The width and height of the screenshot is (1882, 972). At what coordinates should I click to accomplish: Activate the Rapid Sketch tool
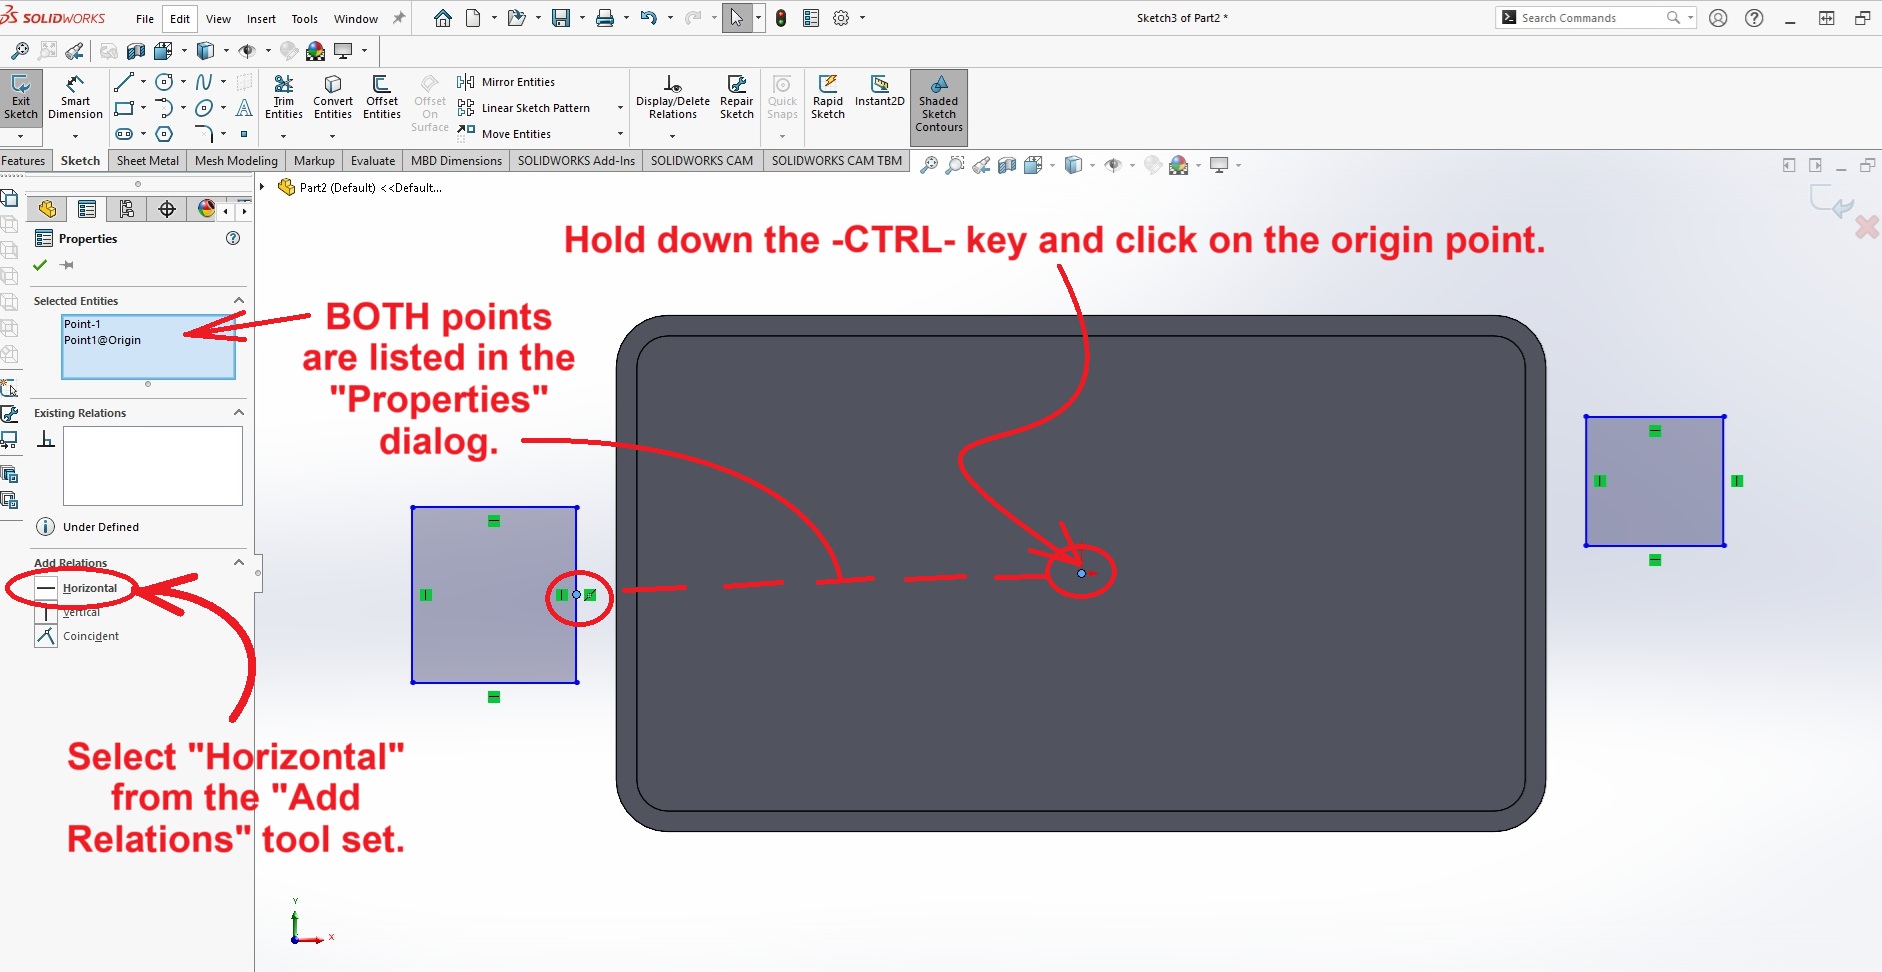[x=828, y=97]
